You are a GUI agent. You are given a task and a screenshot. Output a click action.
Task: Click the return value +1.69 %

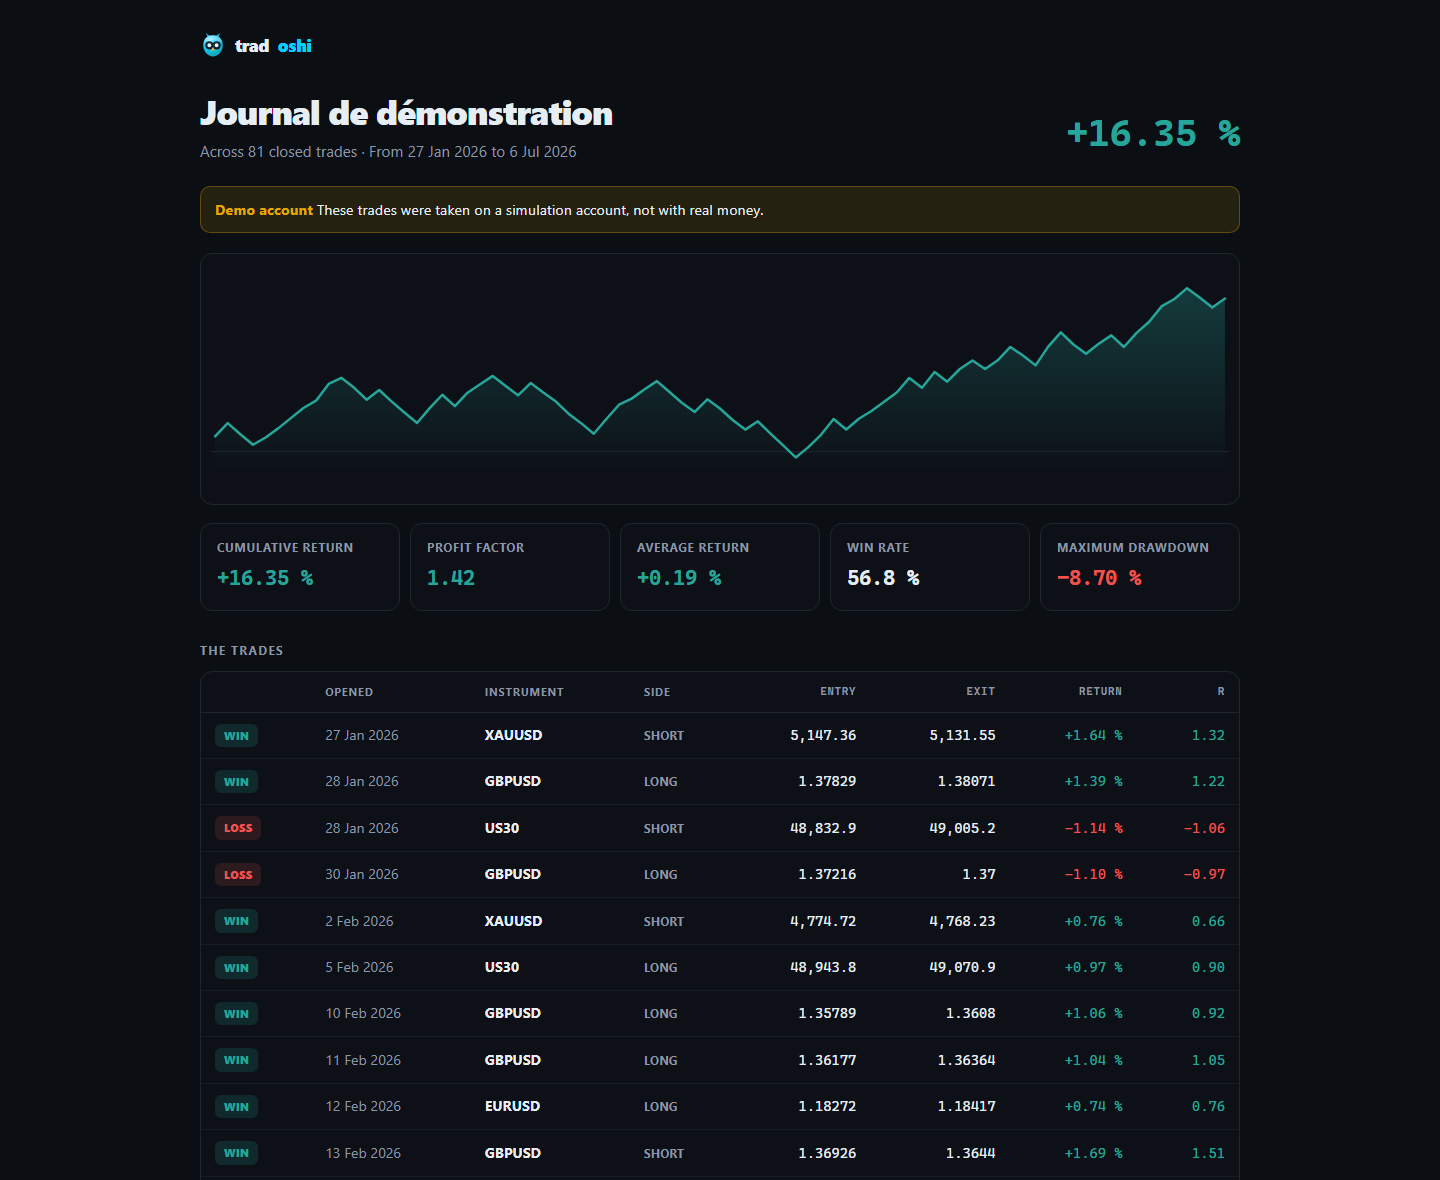(1094, 1153)
